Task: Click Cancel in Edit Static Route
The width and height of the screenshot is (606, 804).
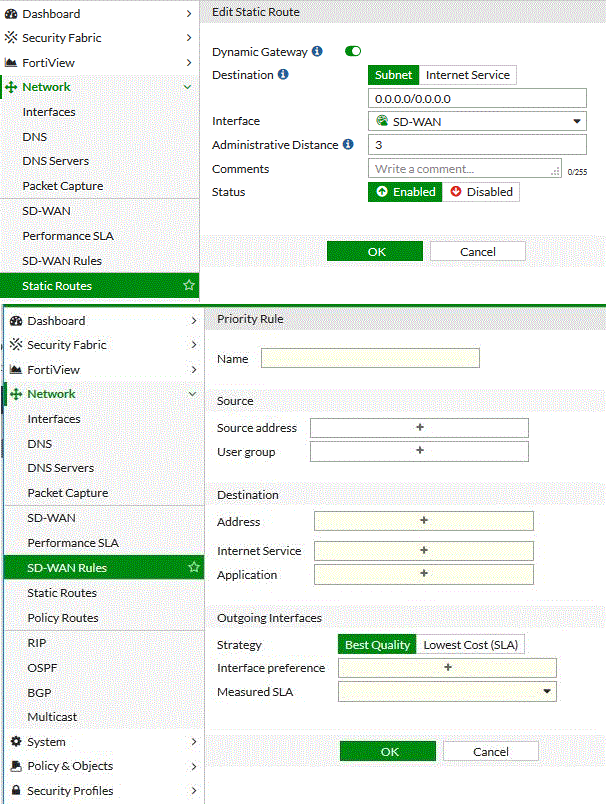Action: point(478,251)
